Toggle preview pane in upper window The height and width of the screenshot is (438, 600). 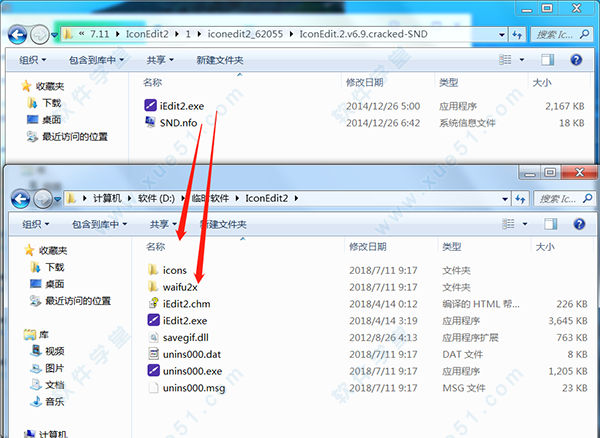tap(548, 60)
